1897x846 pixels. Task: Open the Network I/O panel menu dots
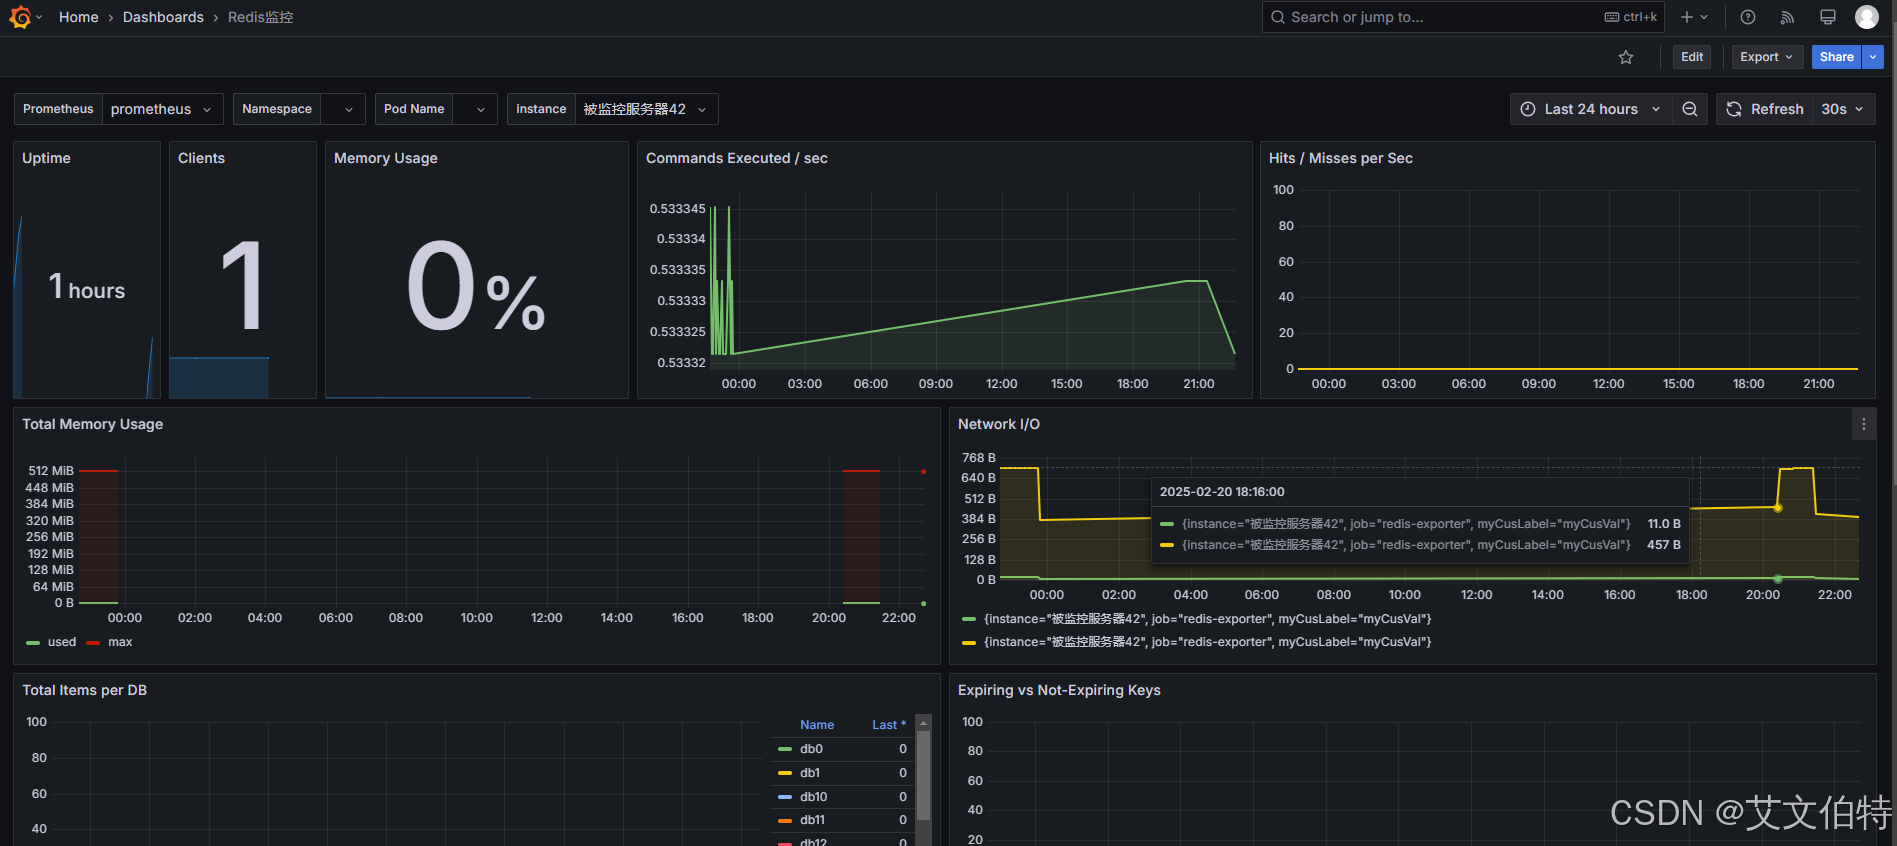[1864, 424]
